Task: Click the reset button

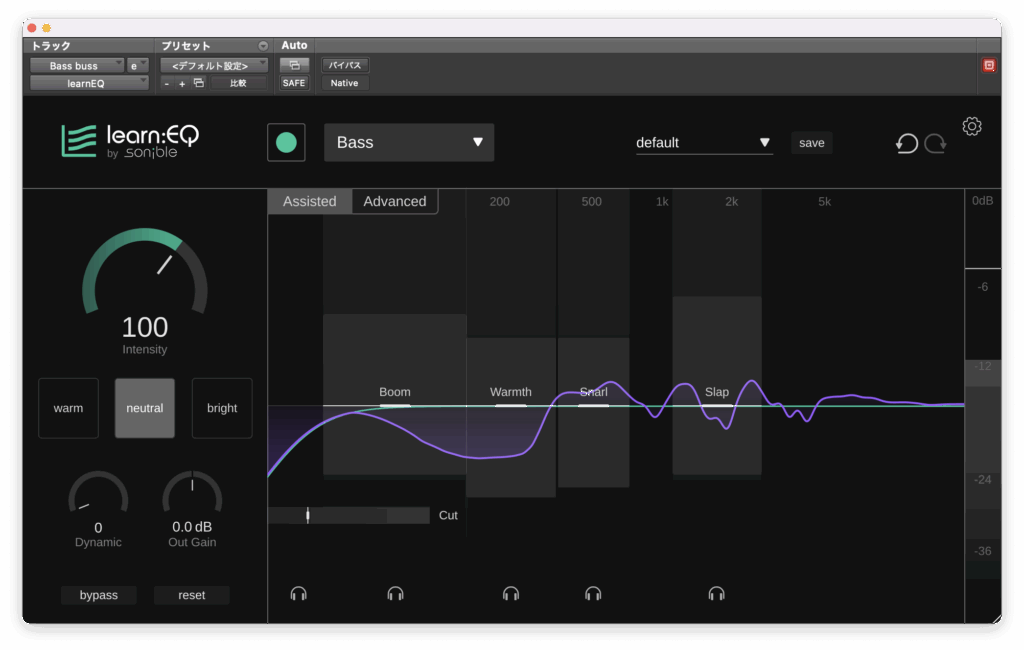Action: 191,595
